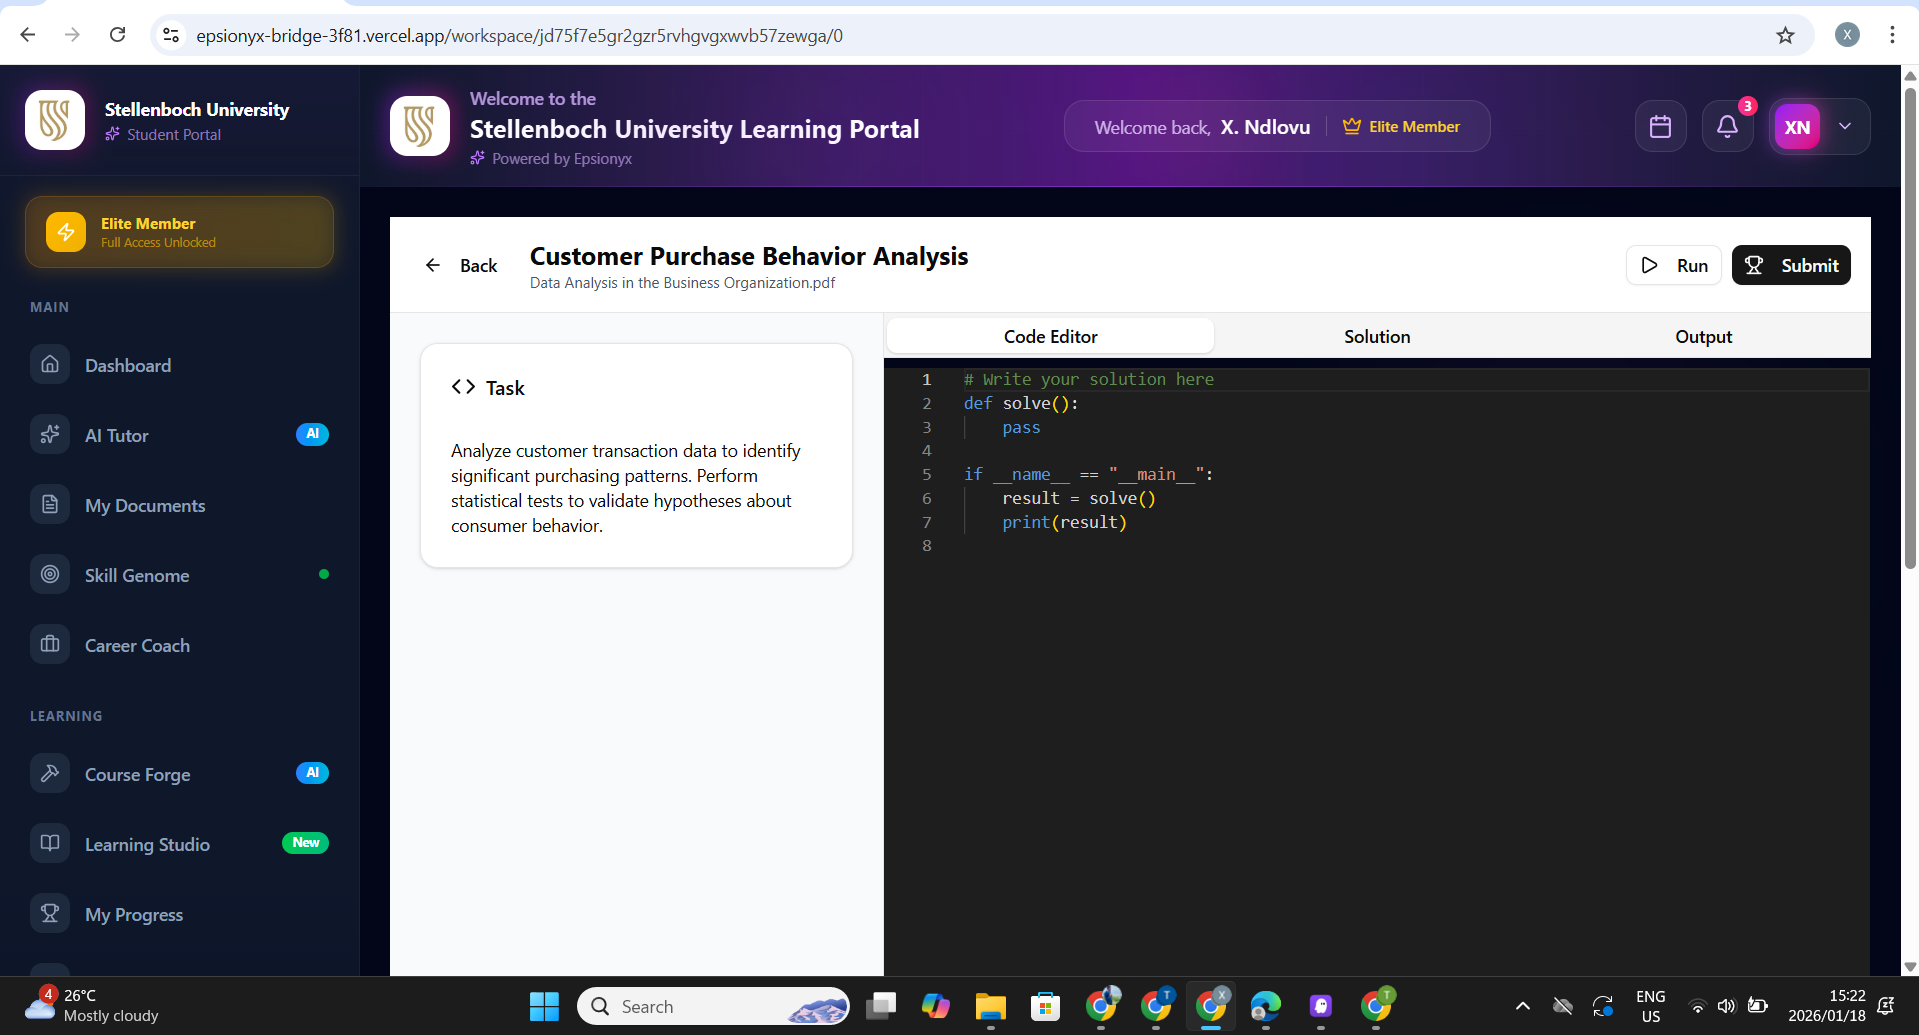Click the Windows taskbar search box
The width and height of the screenshot is (1919, 1035).
713,1006
